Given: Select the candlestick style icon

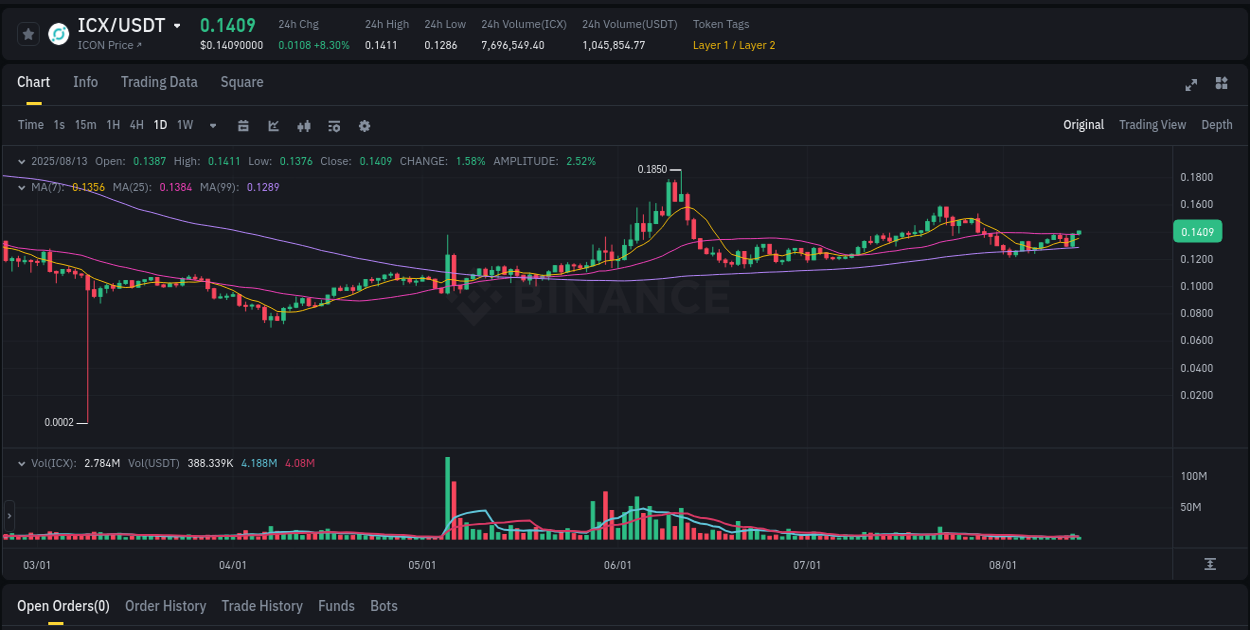Looking at the screenshot, I should coord(303,125).
